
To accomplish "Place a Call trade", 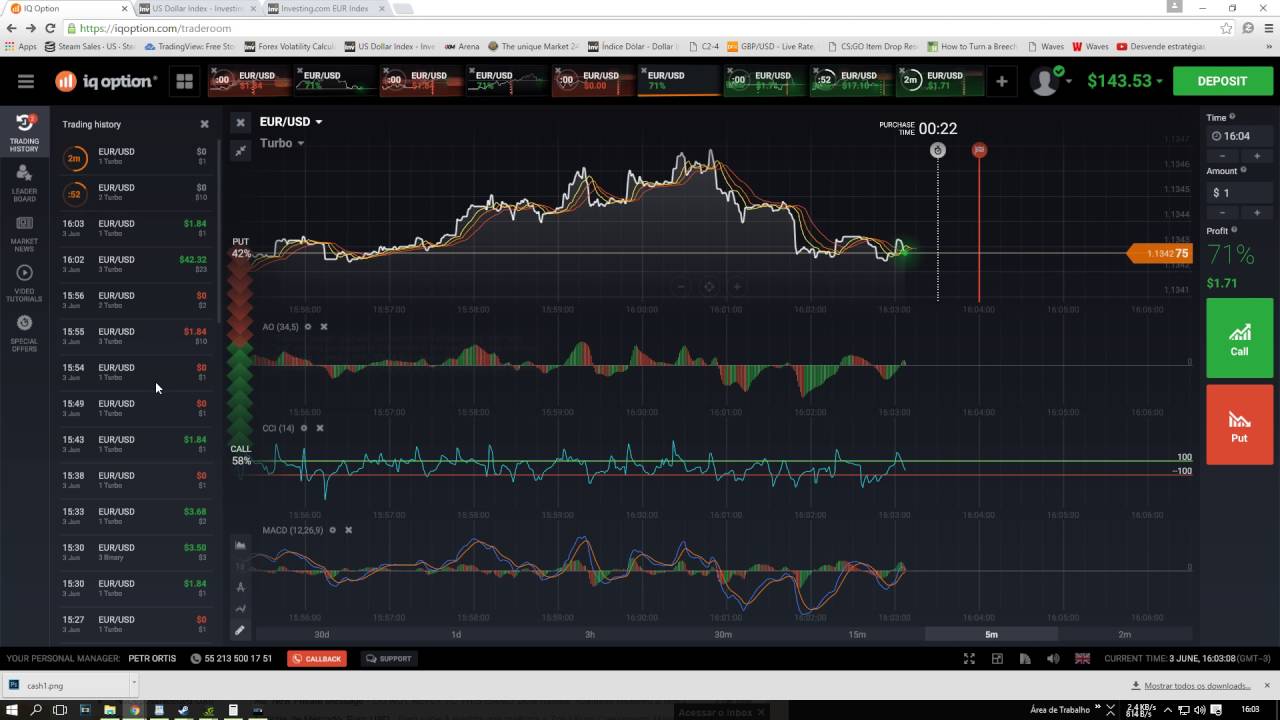I will pyautogui.click(x=1239, y=337).
